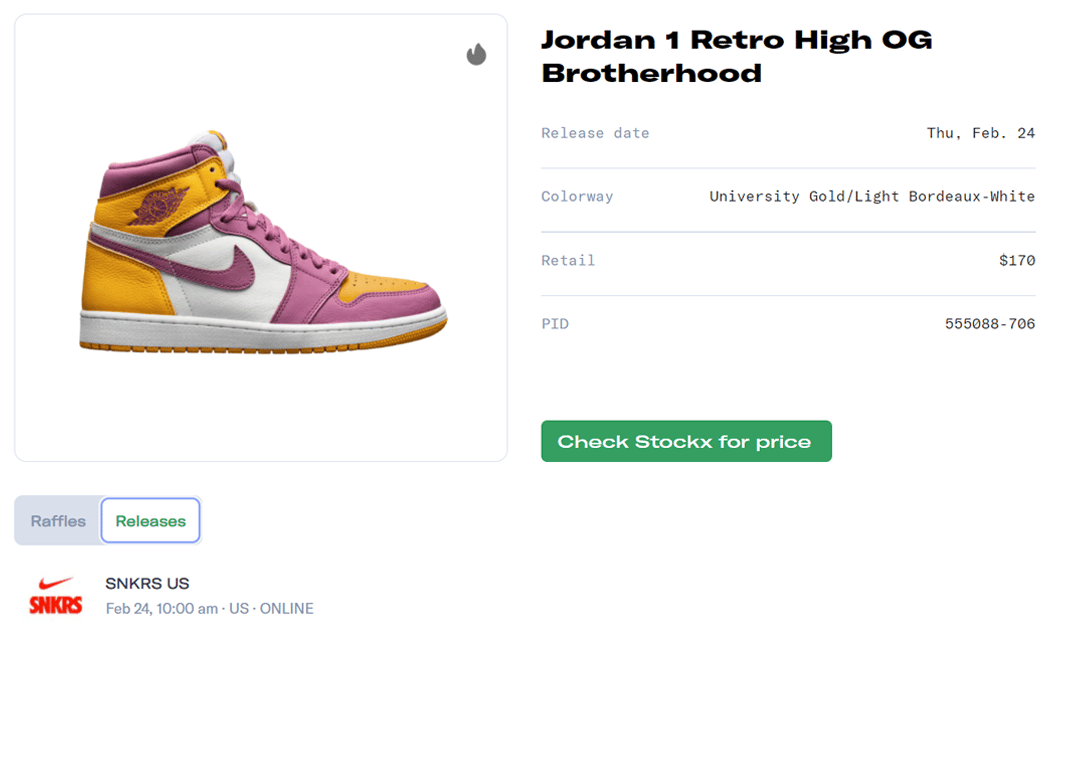The width and height of the screenshot is (1080, 760).
Task: Select the Releases tab
Action: (150, 521)
